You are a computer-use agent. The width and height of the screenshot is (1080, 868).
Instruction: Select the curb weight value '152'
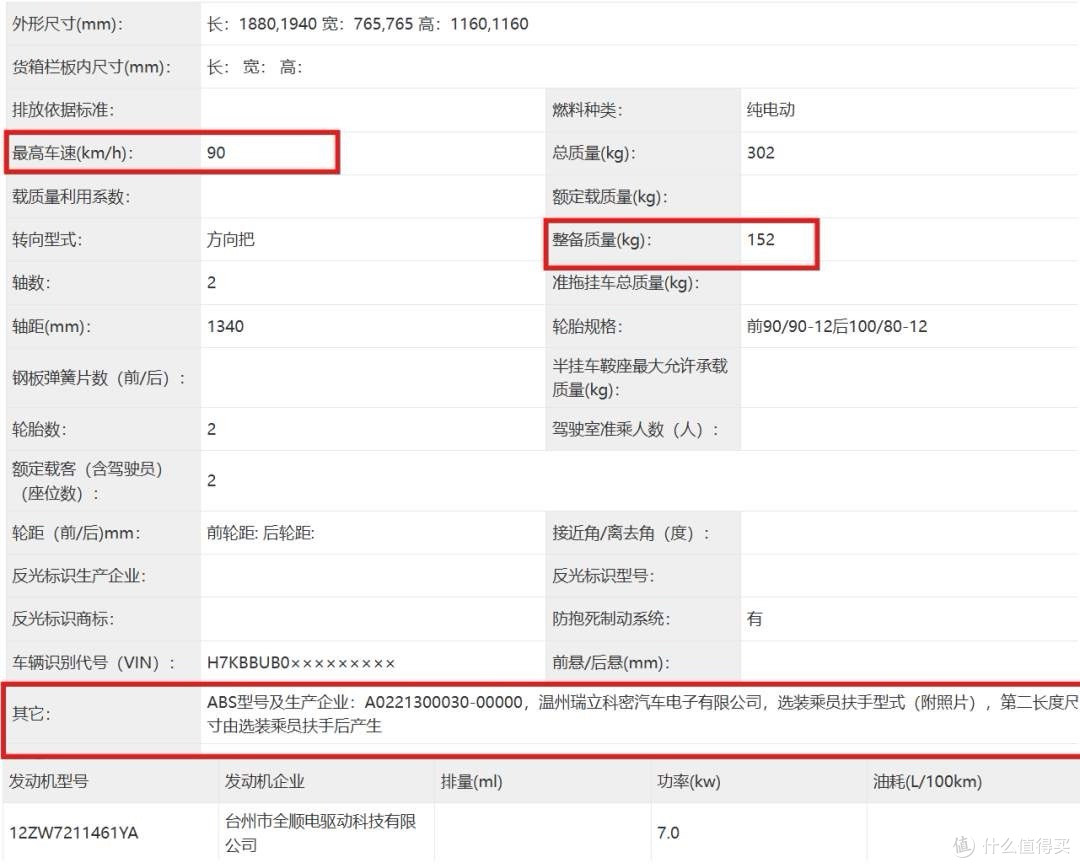(761, 240)
